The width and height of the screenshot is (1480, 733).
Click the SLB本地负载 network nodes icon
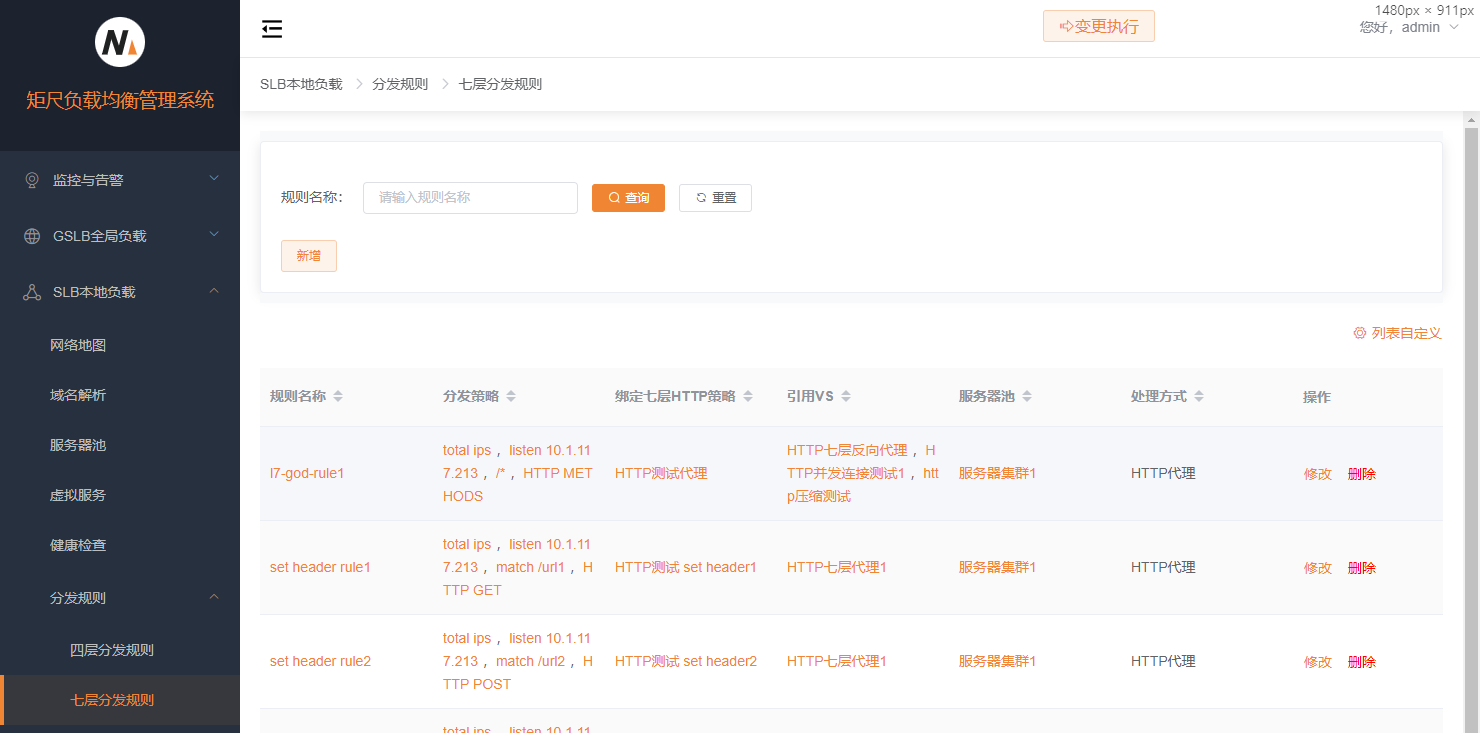tap(32, 292)
